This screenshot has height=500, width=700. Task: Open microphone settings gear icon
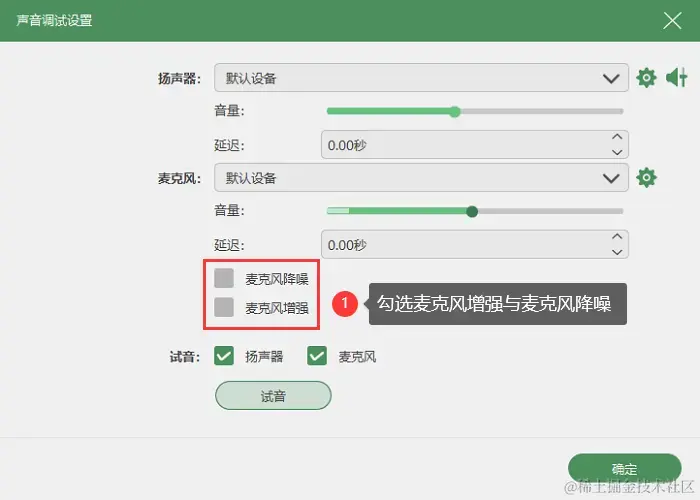[x=646, y=178]
